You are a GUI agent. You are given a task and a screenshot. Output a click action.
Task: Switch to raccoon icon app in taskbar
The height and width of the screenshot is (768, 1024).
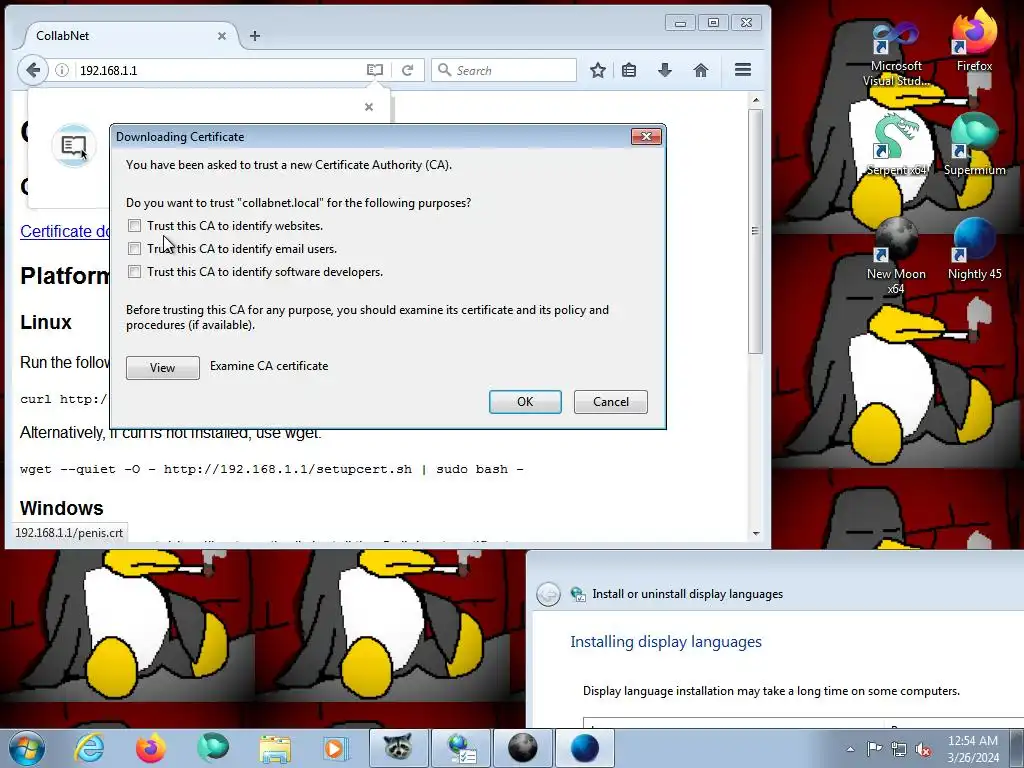[x=398, y=748]
